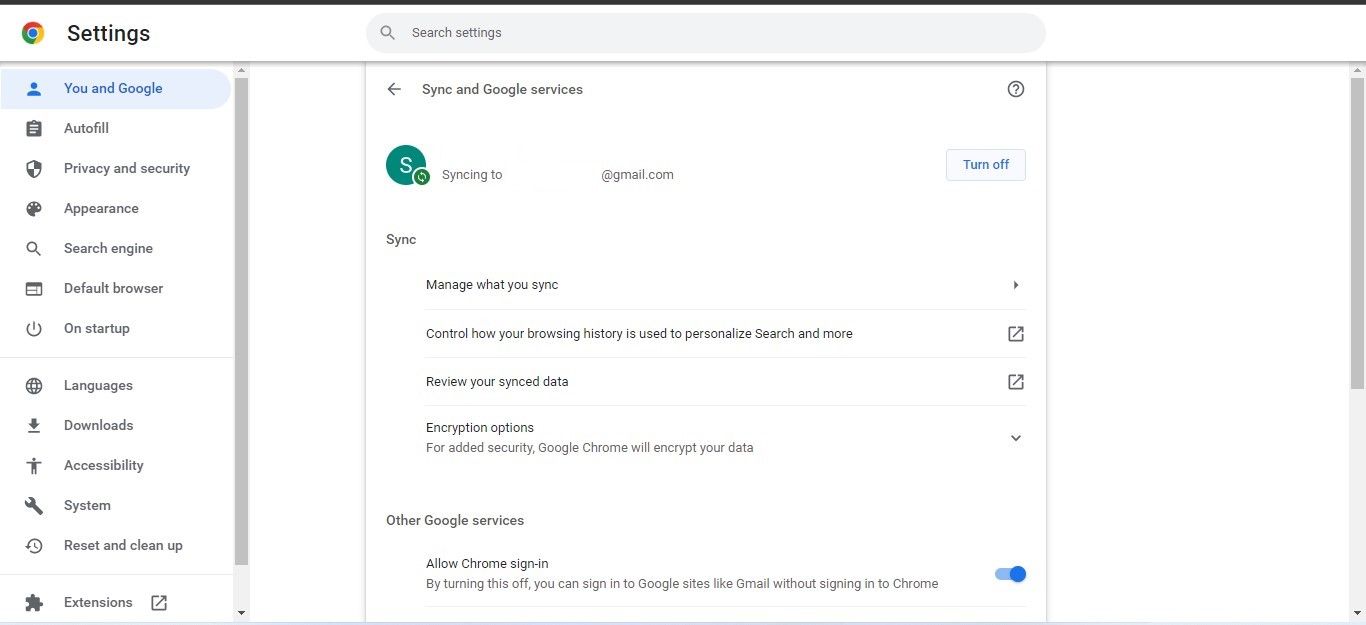Click Review your synced data text
Screen dimensions: 1366x625
497,382
